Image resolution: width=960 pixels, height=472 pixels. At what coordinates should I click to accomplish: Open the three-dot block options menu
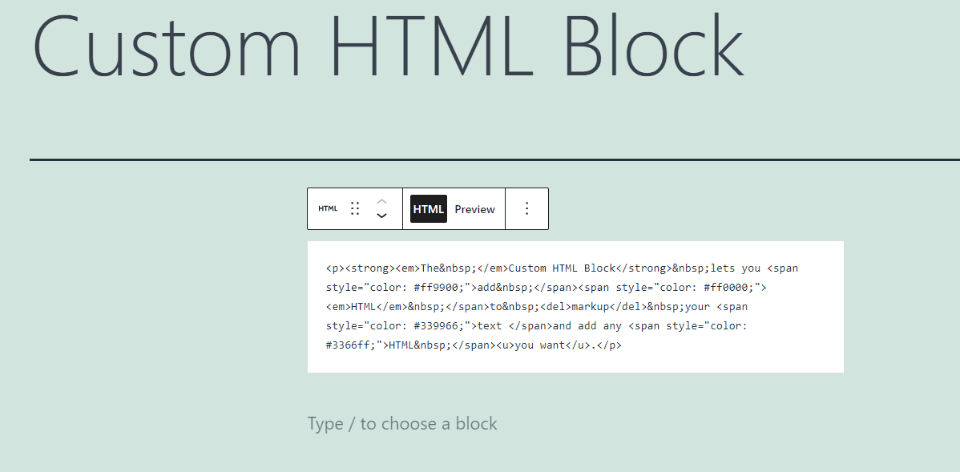tap(527, 209)
